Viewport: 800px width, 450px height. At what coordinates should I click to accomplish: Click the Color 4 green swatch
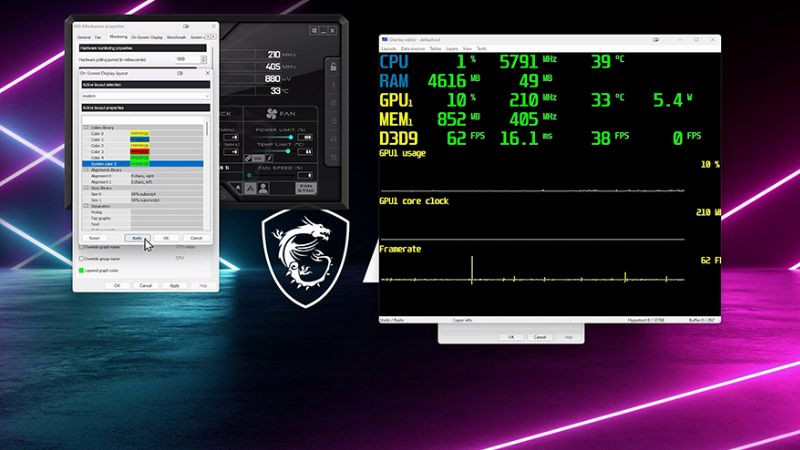coord(140,158)
